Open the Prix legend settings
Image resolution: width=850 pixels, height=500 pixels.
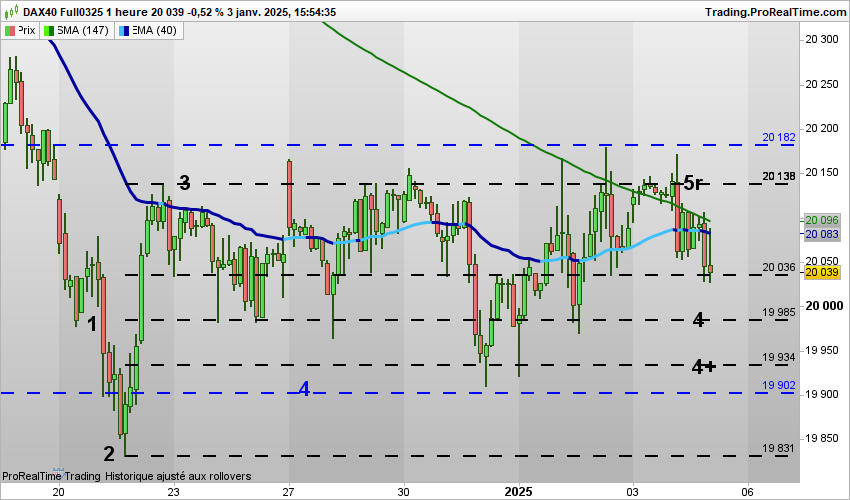21,31
